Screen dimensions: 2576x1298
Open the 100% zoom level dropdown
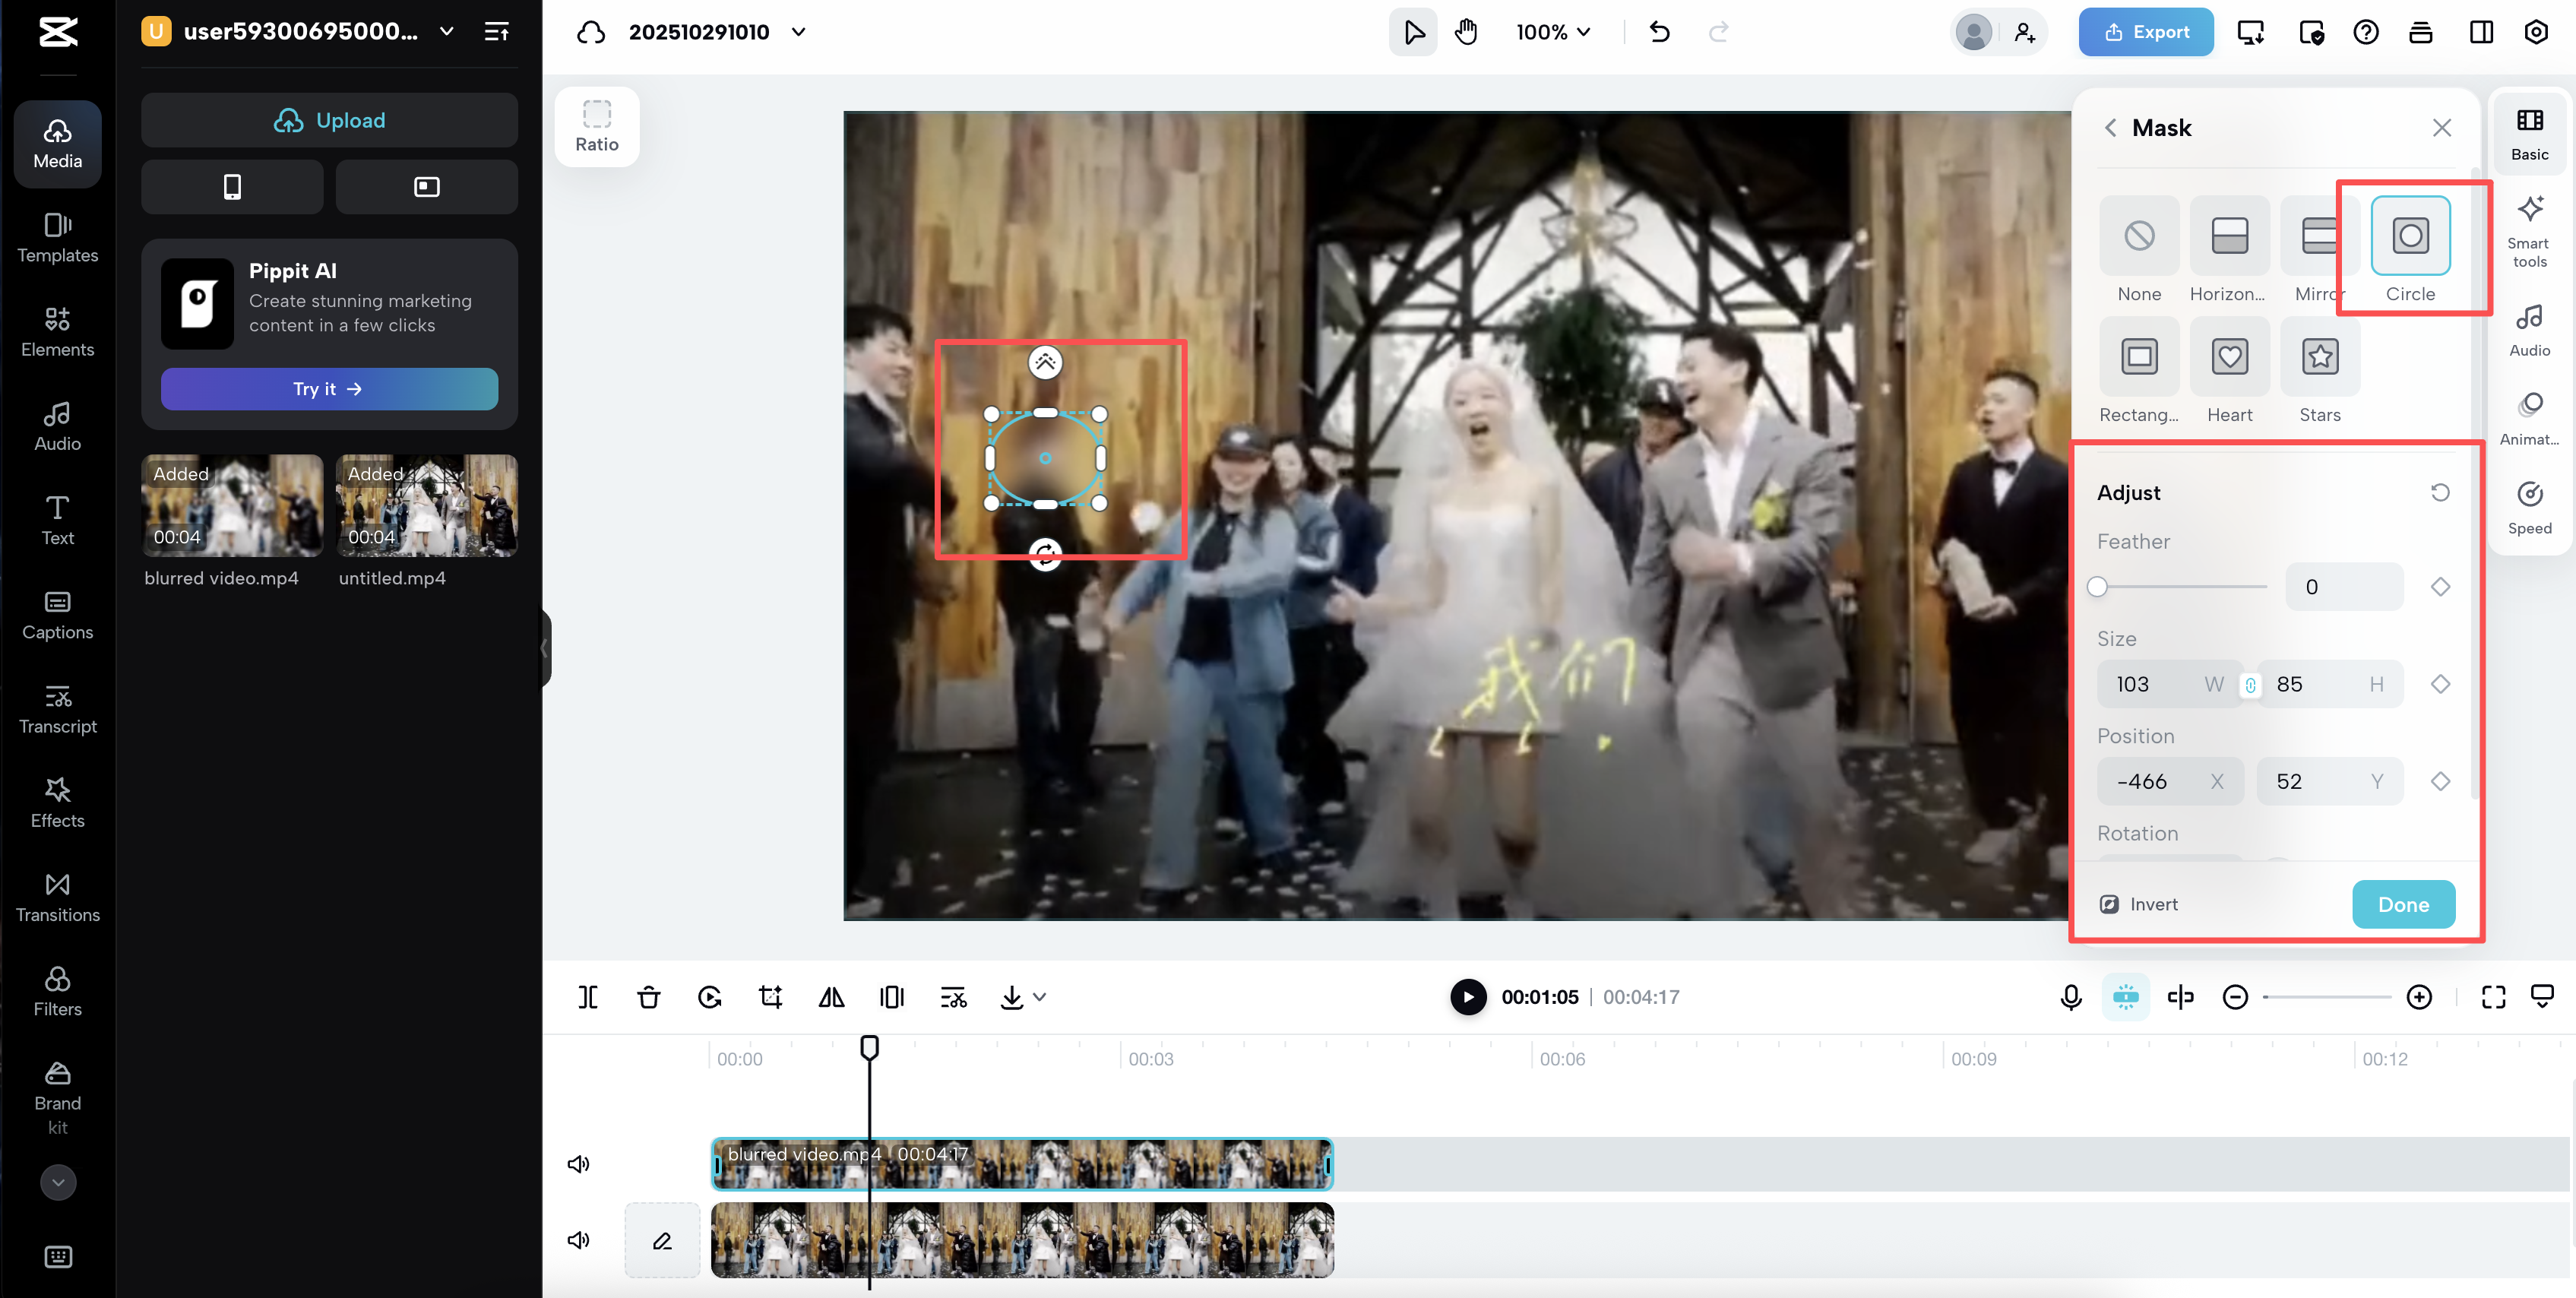pyautogui.click(x=1553, y=32)
